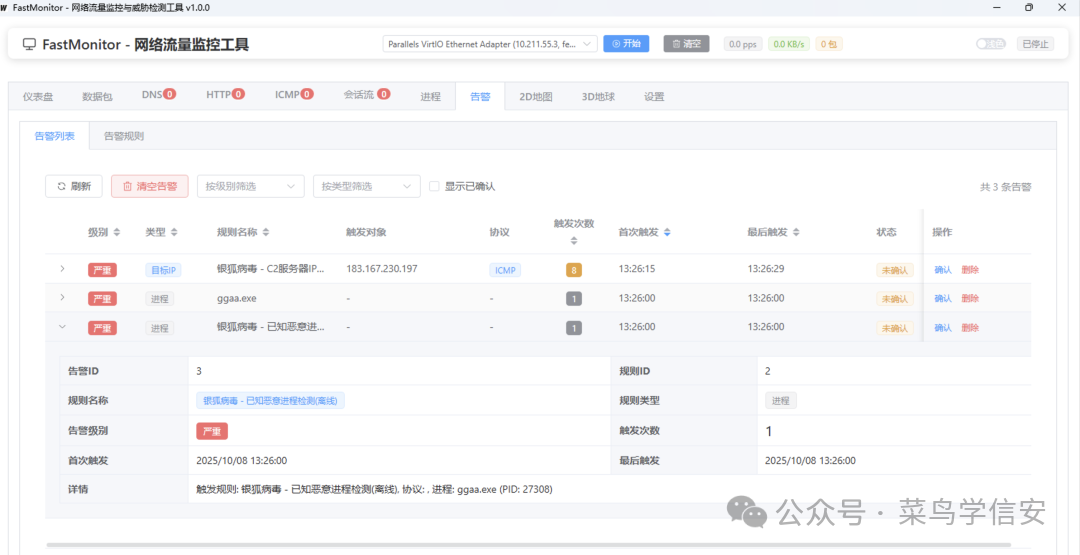This screenshot has width=1080, height=555.
Task: Collapse the expanded 已知恶意进程 alert row
Action: click(x=62, y=327)
